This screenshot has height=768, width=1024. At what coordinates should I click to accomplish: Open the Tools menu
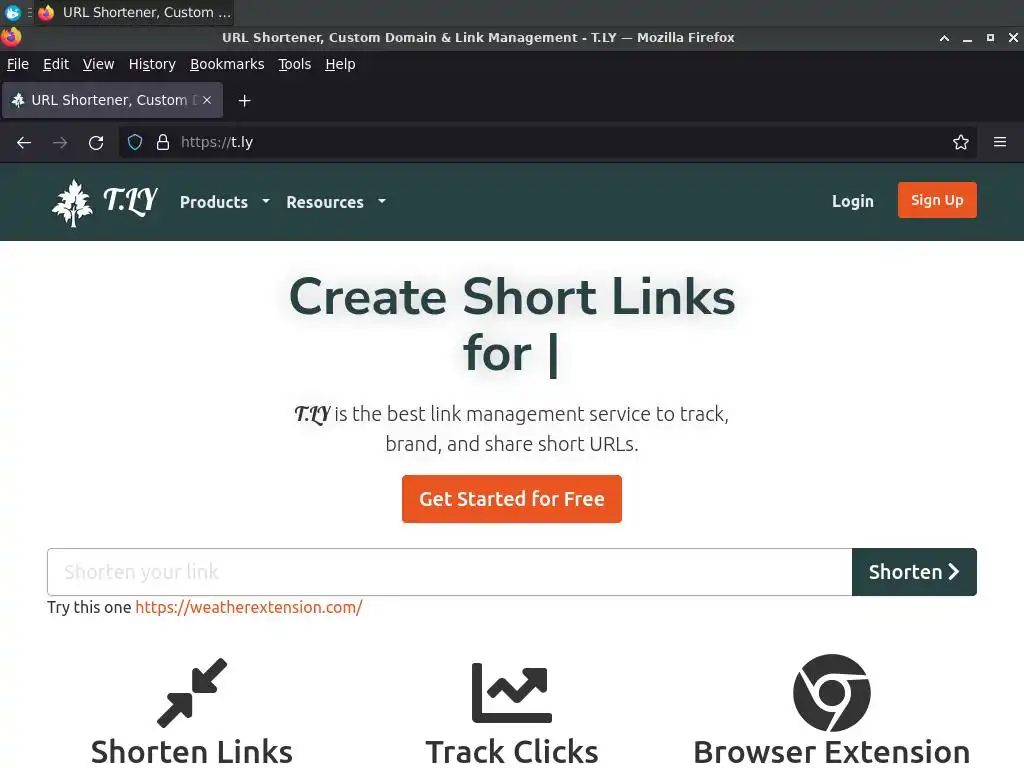(x=295, y=64)
